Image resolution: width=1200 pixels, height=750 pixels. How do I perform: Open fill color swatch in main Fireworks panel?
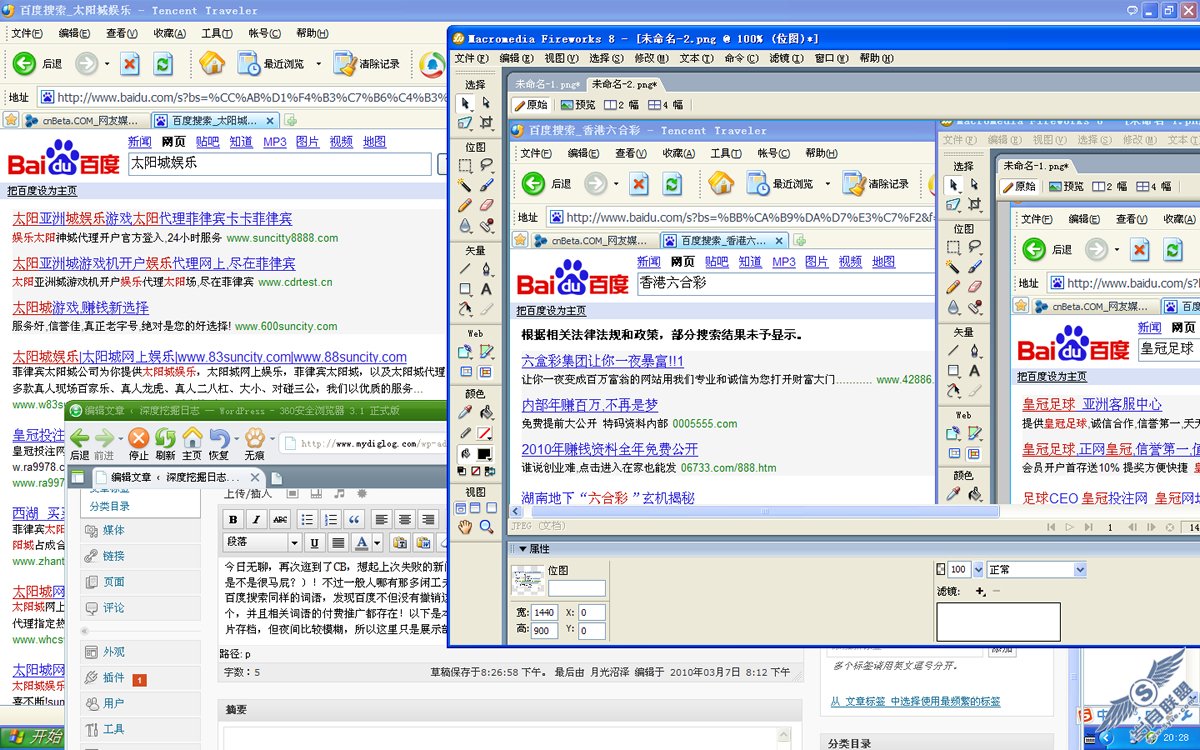(485, 454)
